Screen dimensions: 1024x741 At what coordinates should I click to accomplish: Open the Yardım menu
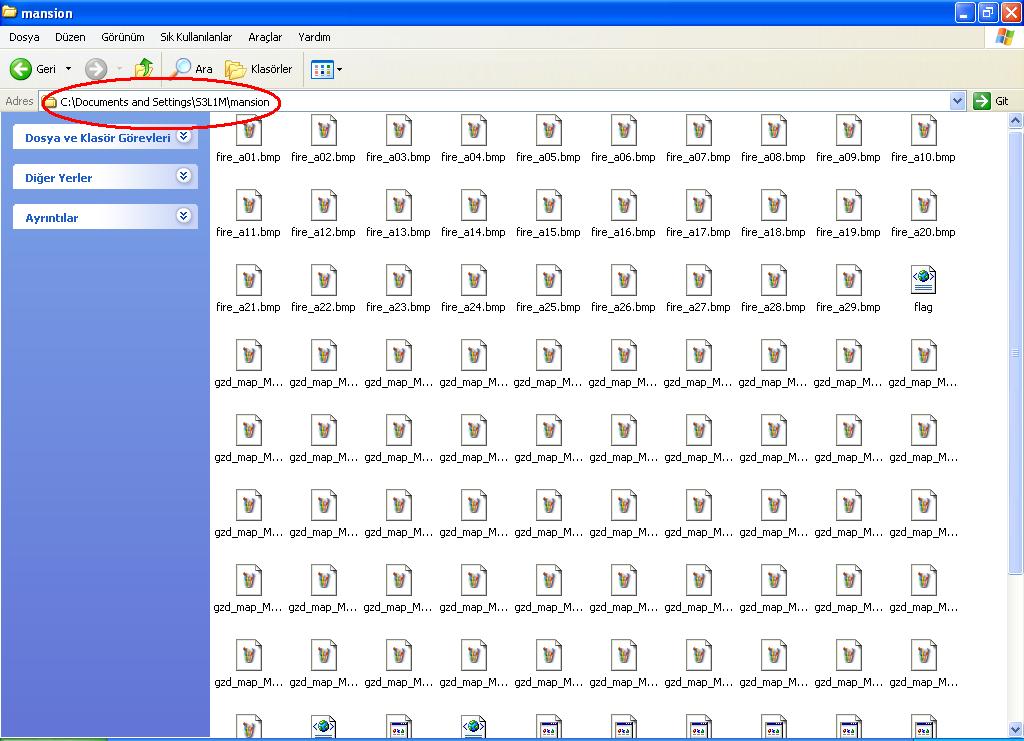(x=314, y=37)
